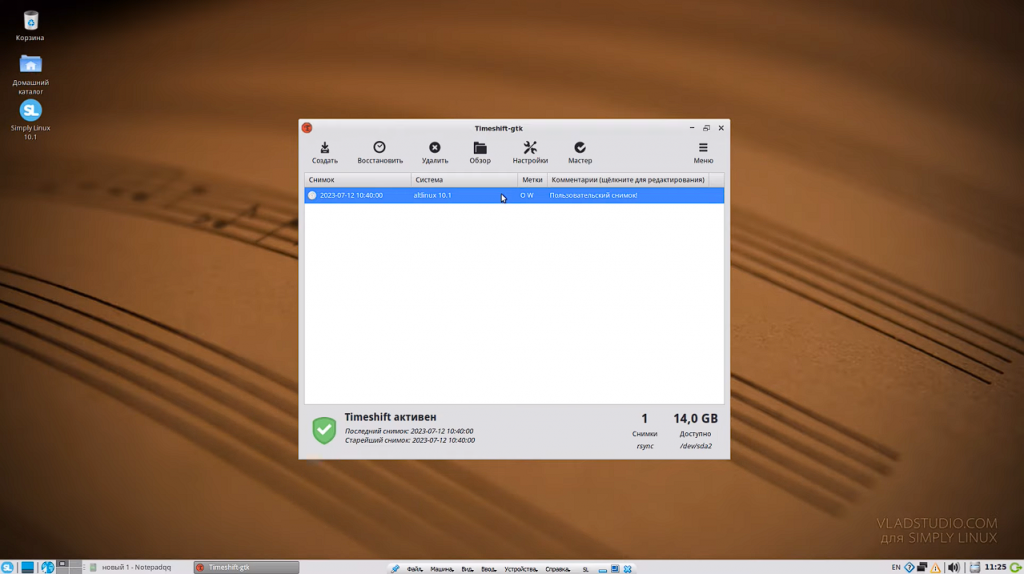This screenshot has height=574, width=1024.
Task: Open Simply Linux 10.1 desktop icon
Action: (30, 120)
